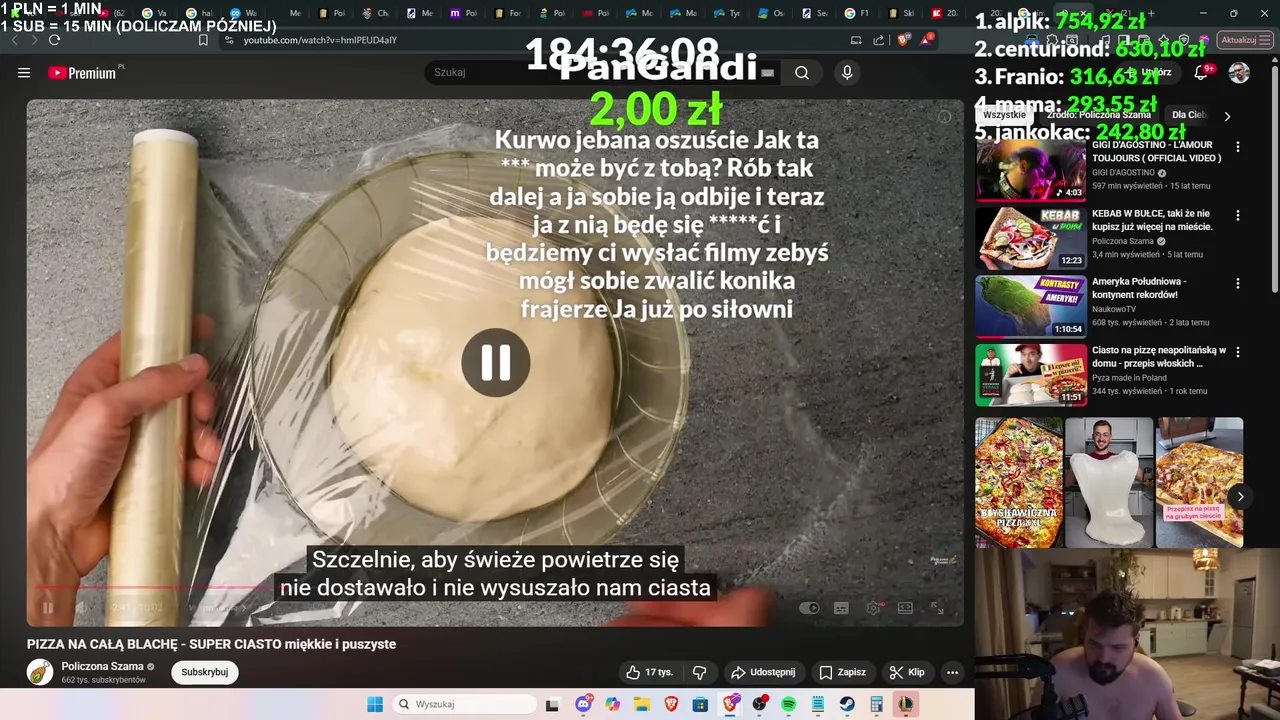Select the Wszystkie filter chip
Viewport: 1280px width, 720px height.
click(x=1004, y=115)
